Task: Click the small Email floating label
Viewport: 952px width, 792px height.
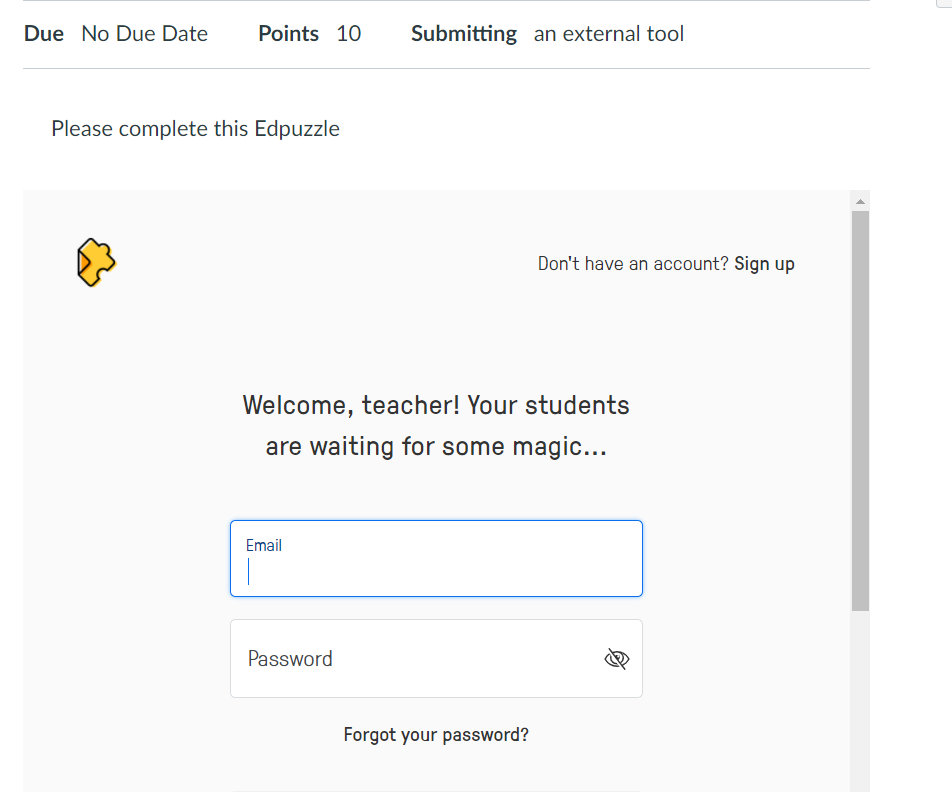Action: 264,545
